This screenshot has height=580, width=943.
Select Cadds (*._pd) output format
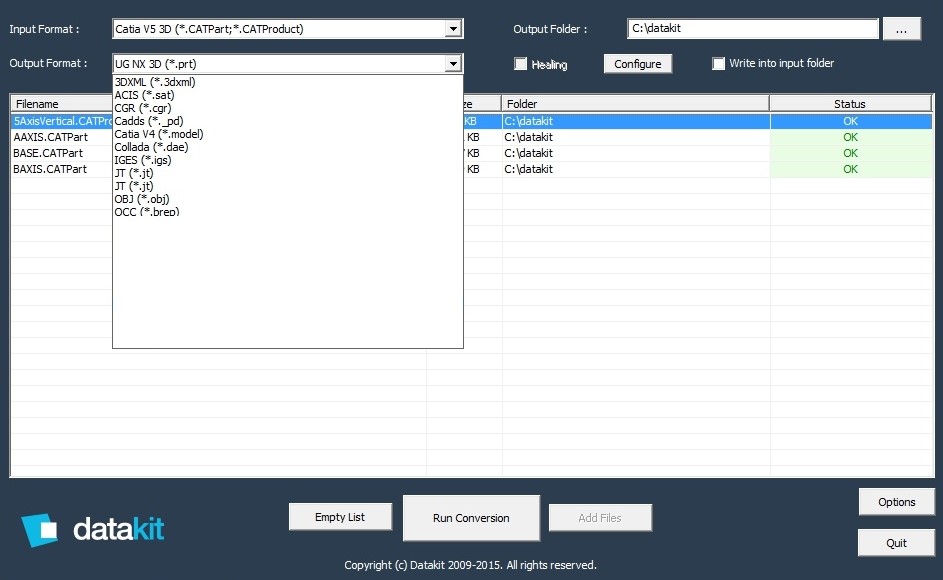point(287,121)
